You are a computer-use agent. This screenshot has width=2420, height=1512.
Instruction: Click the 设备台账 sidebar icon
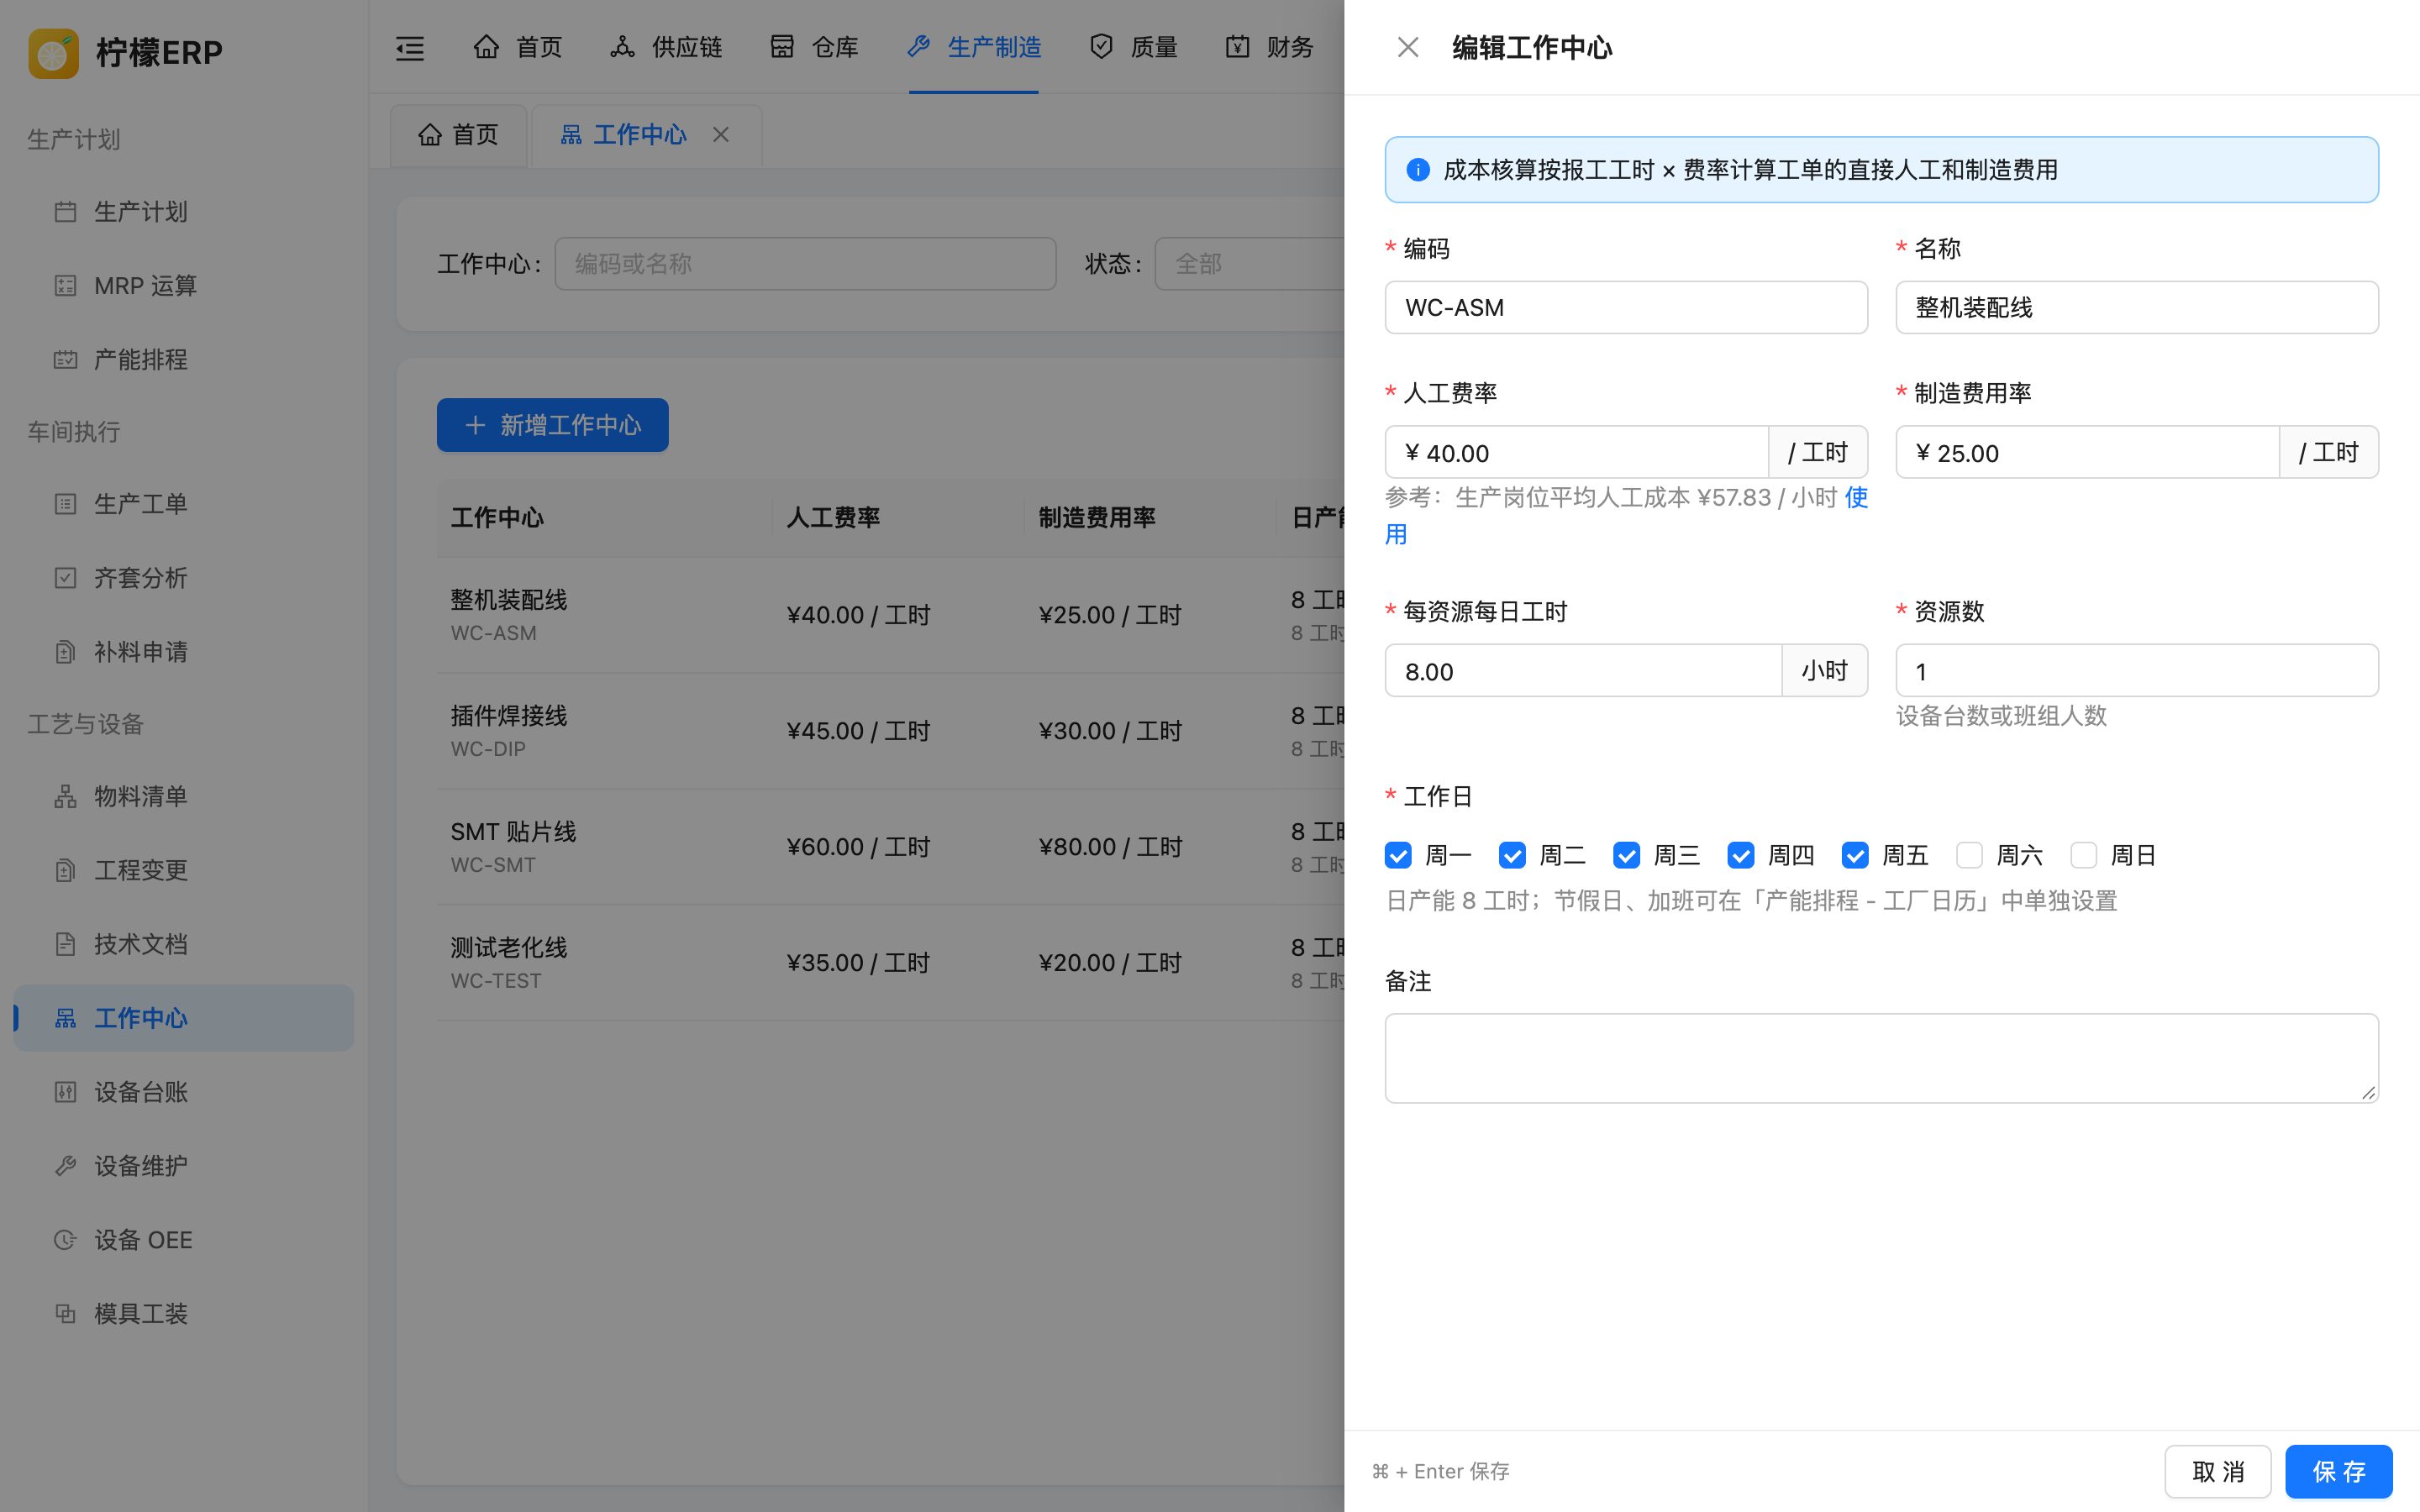65,1092
